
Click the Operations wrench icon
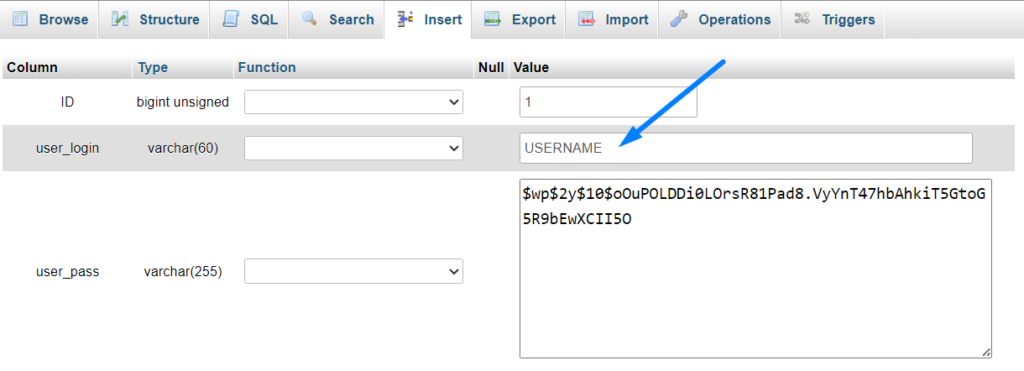tap(680, 19)
